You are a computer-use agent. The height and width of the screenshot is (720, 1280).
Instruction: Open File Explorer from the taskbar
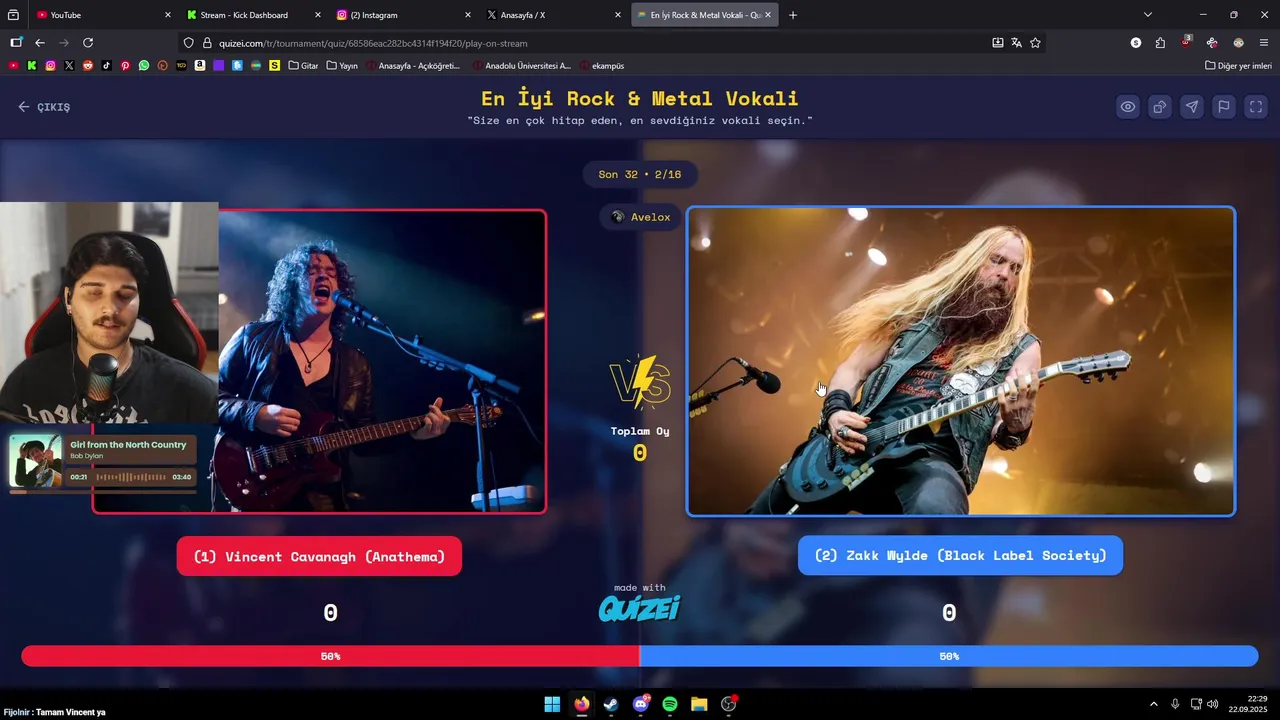point(699,704)
